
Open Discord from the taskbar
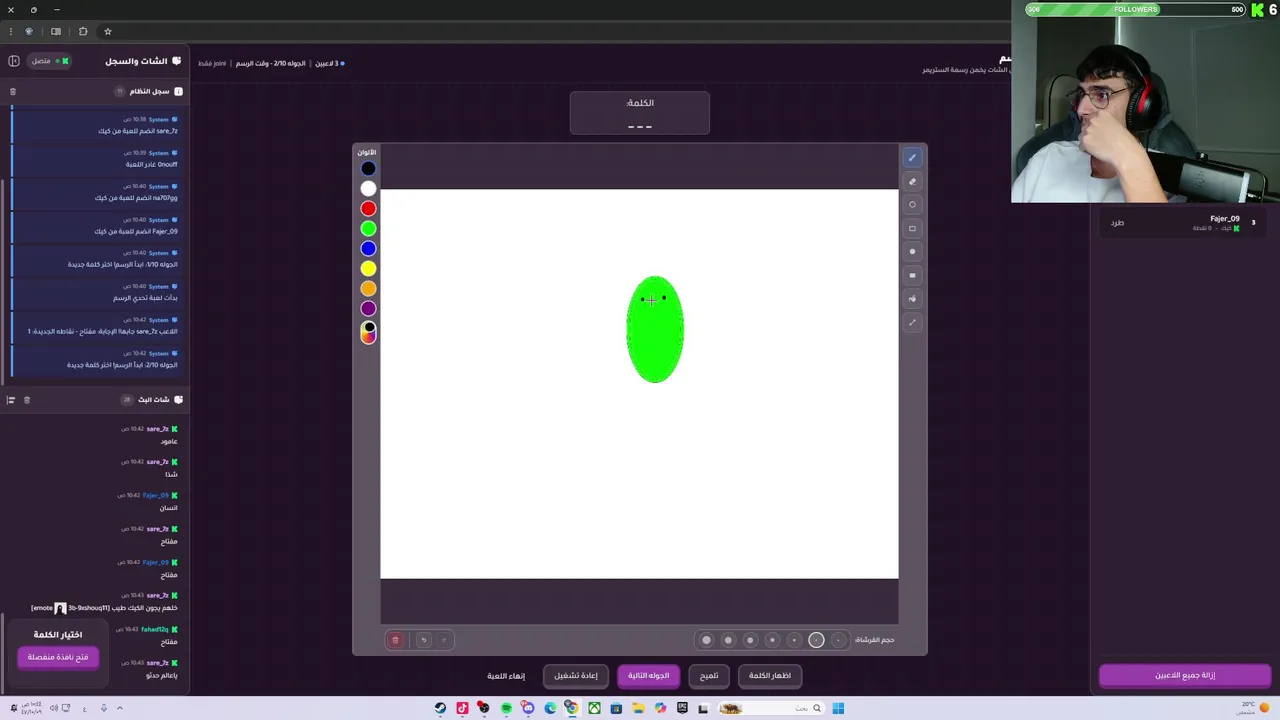528,708
